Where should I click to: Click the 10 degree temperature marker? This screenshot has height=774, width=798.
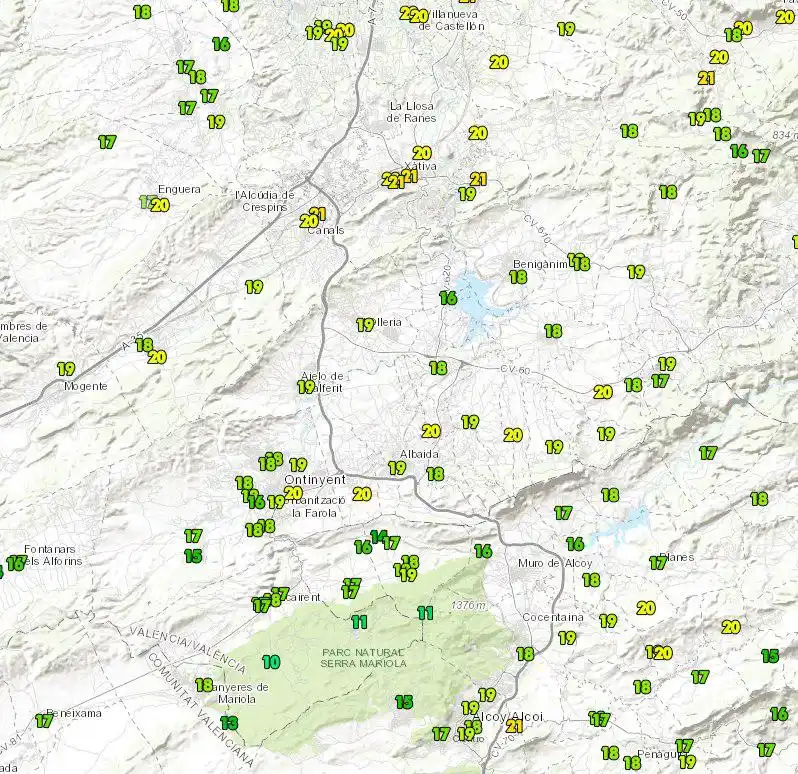click(x=271, y=662)
